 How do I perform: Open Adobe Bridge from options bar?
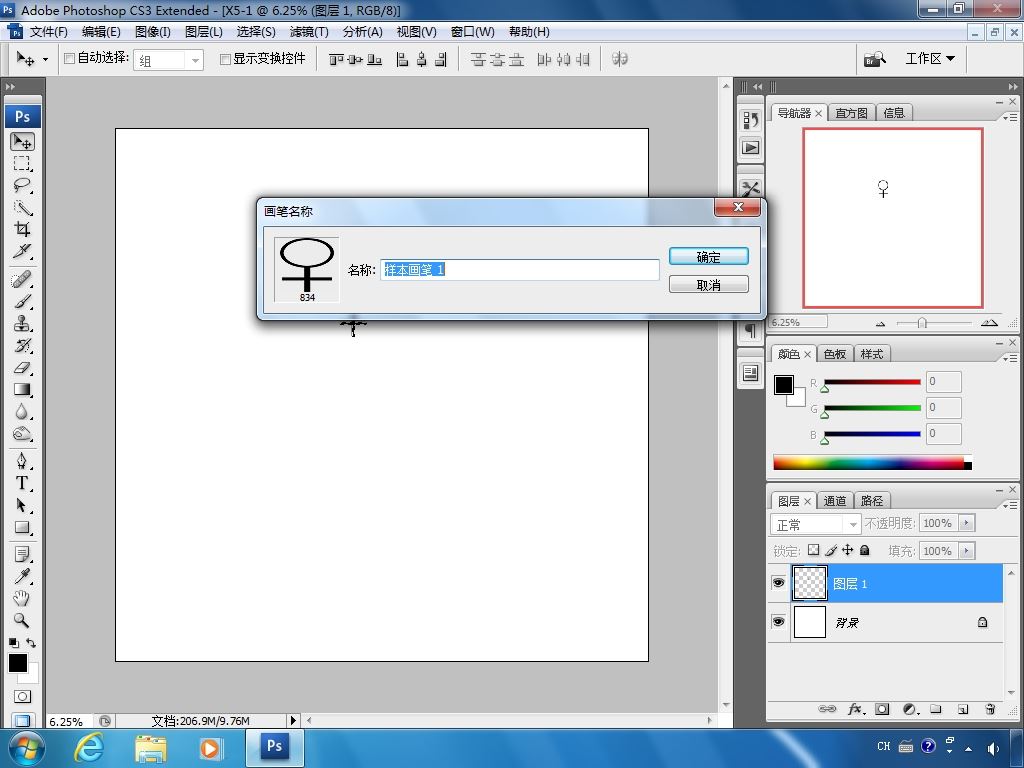(875, 59)
